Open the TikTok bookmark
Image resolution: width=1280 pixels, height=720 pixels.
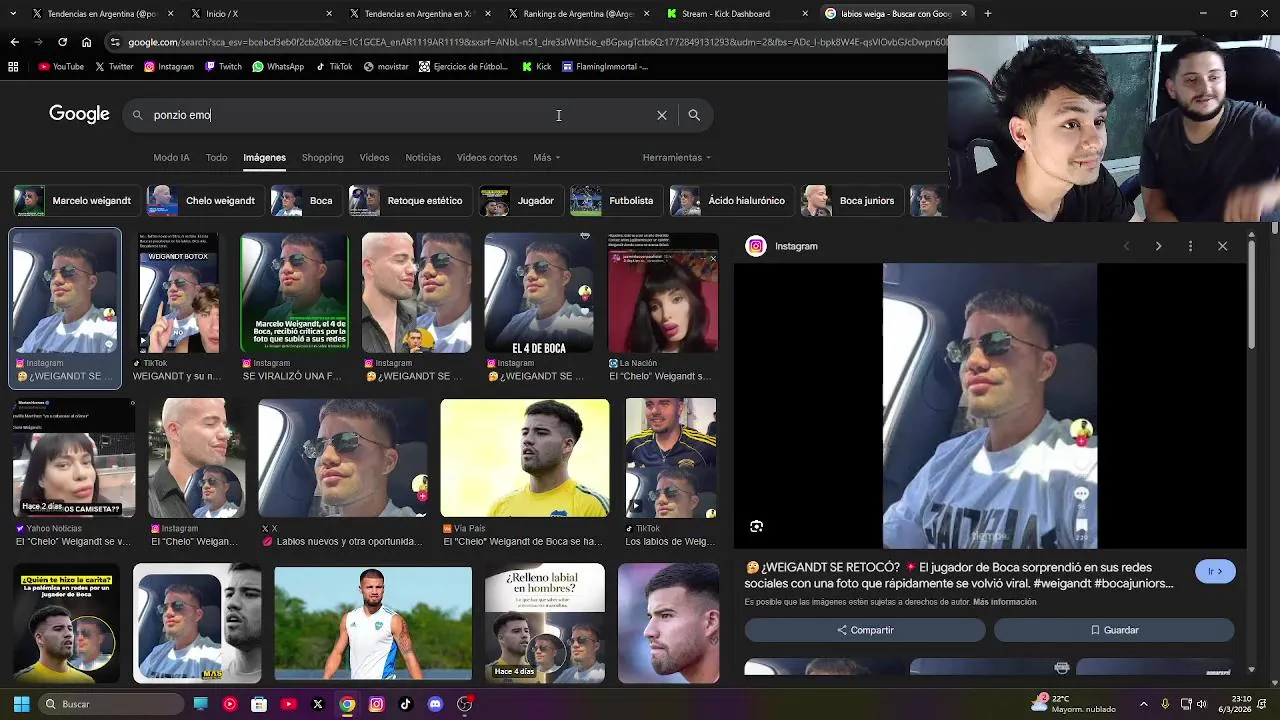334,67
